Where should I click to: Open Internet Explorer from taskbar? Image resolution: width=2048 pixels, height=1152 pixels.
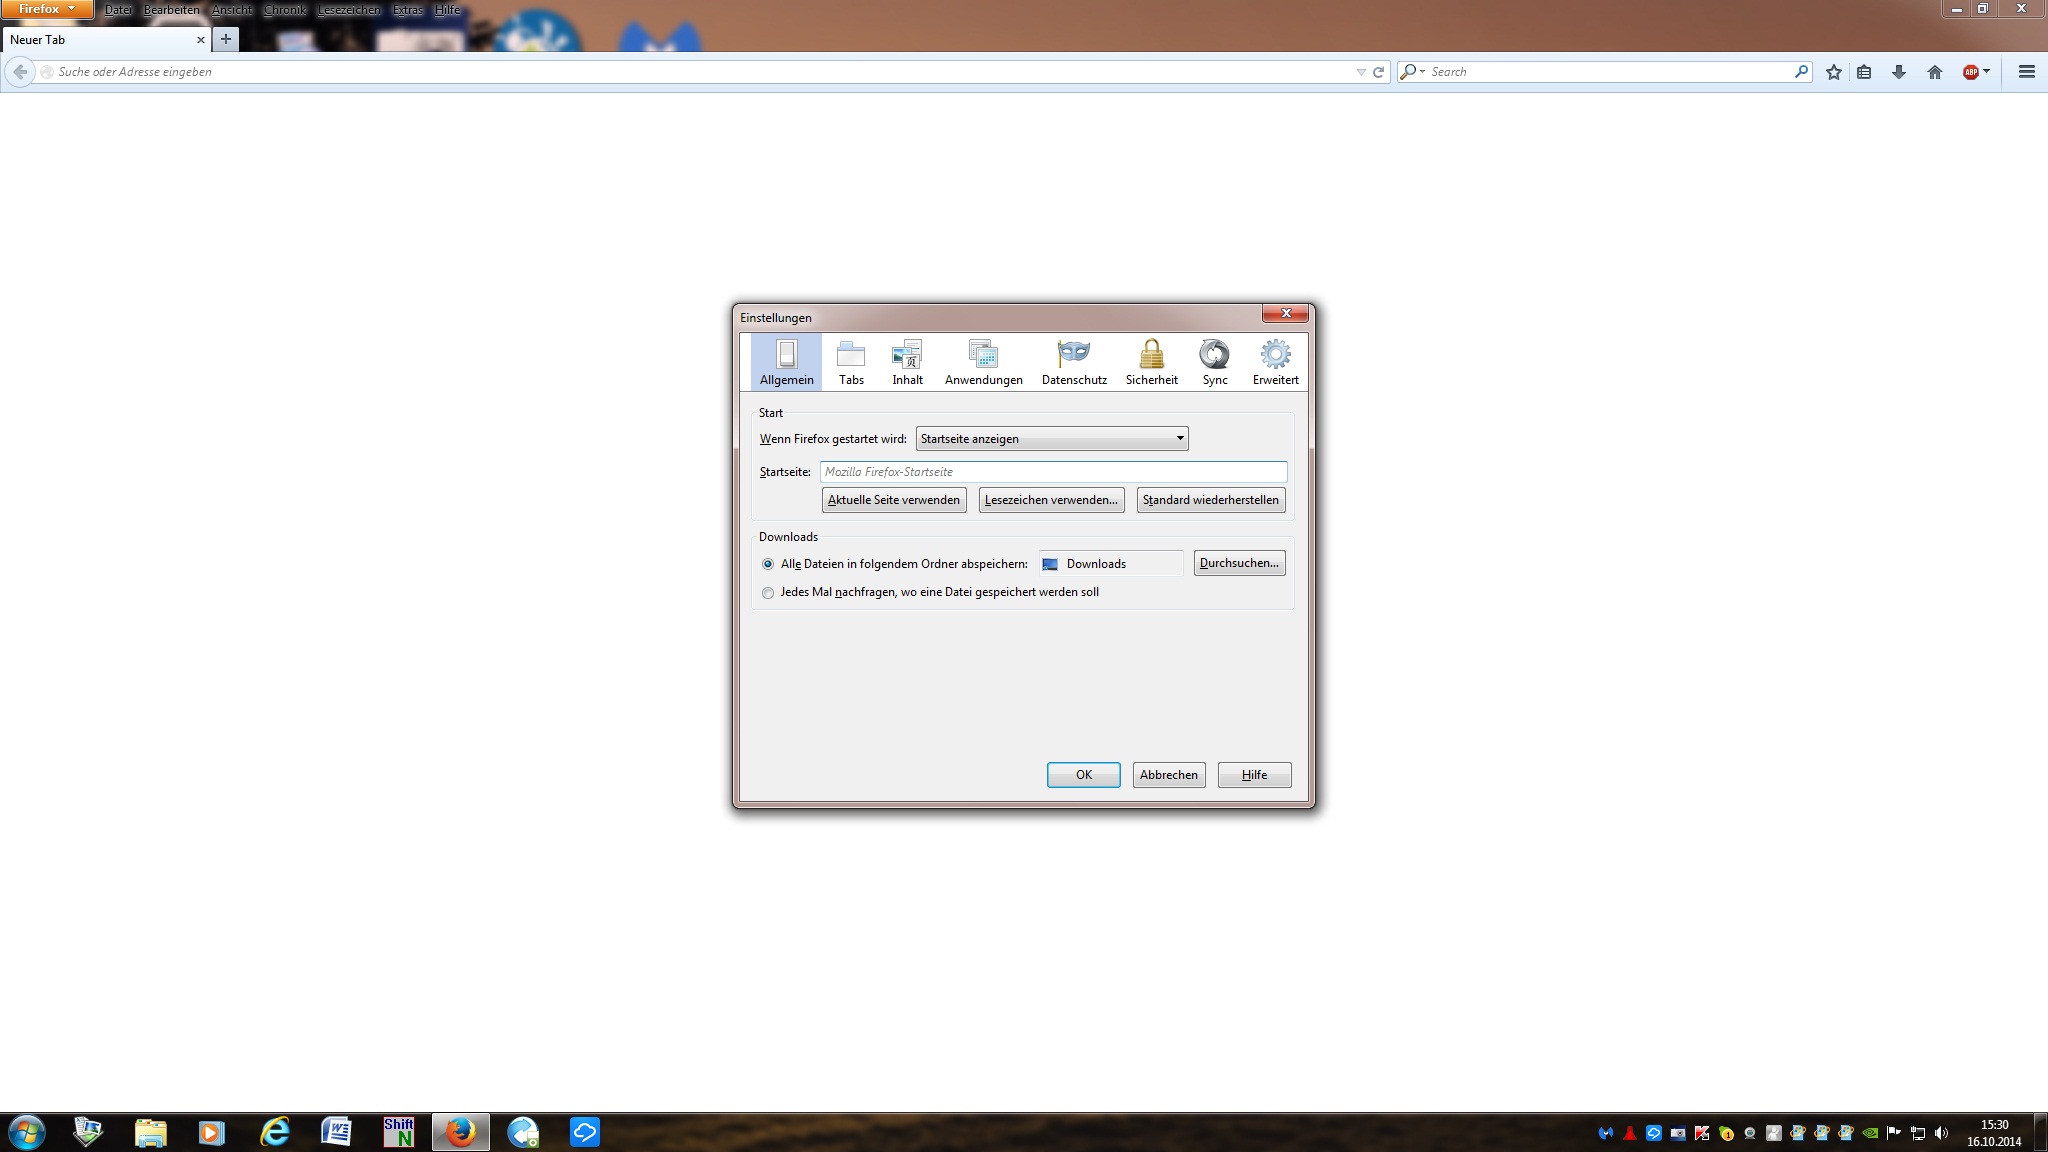click(274, 1132)
